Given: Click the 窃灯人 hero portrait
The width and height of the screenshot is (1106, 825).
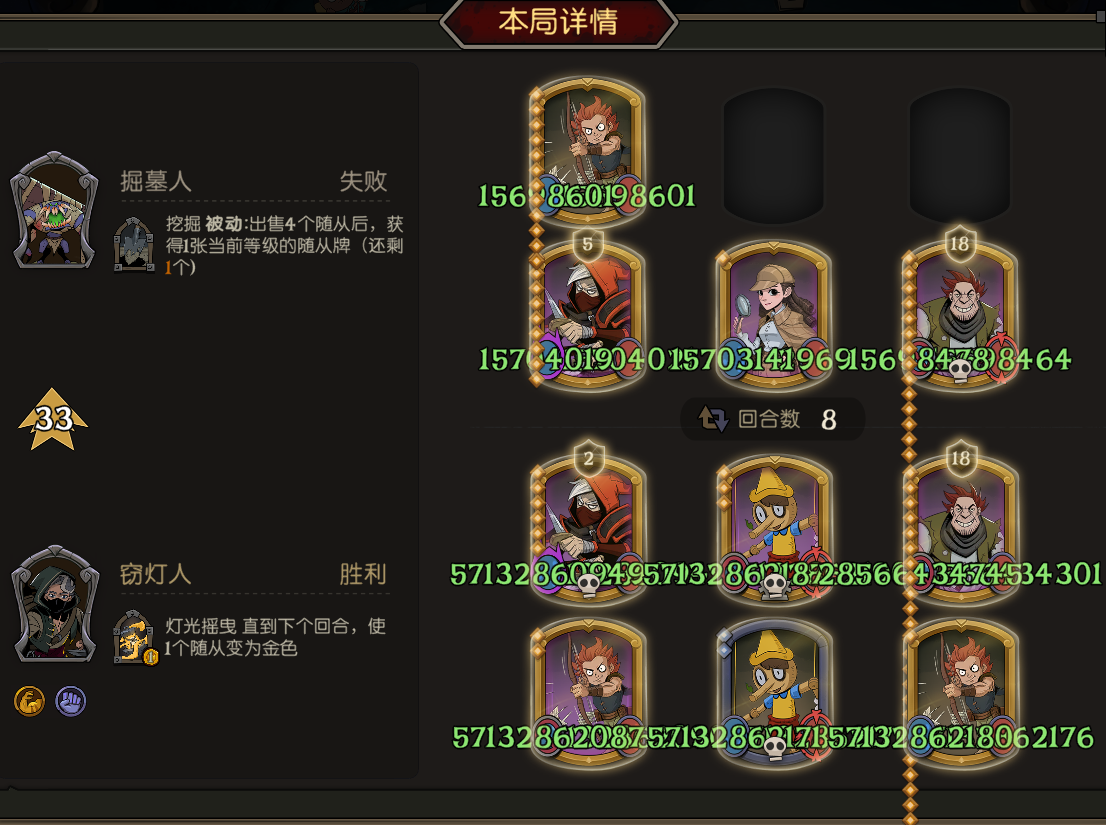Looking at the screenshot, I should (54, 604).
